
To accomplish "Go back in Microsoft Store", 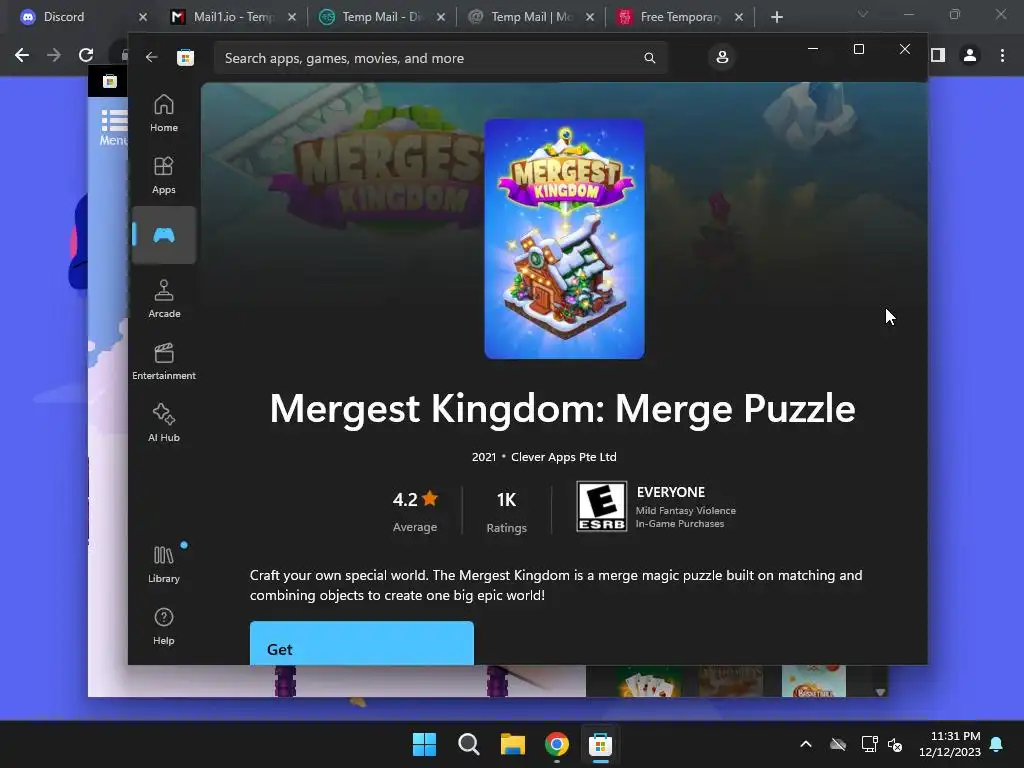I will [x=152, y=57].
